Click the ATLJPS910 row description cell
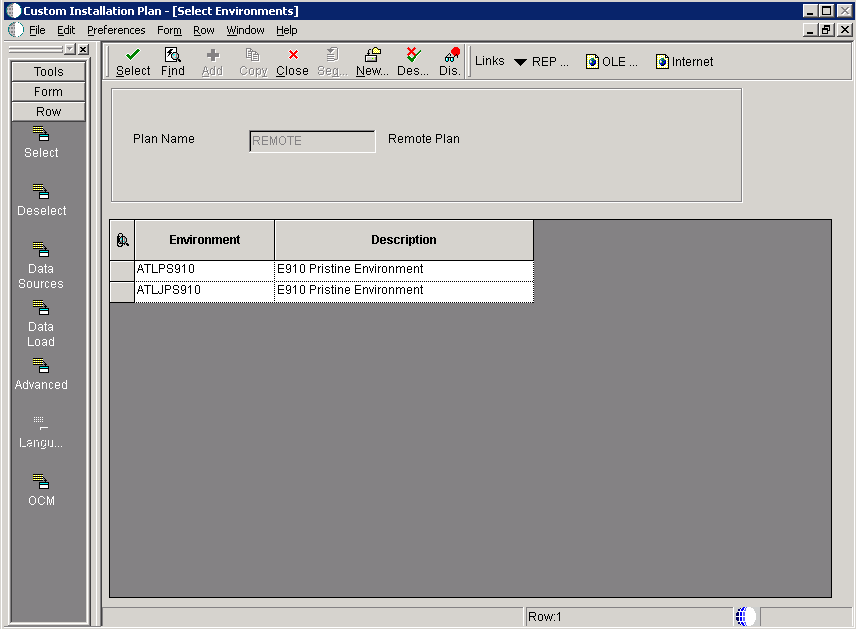Image resolution: width=856 pixels, height=629 pixels. point(404,292)
